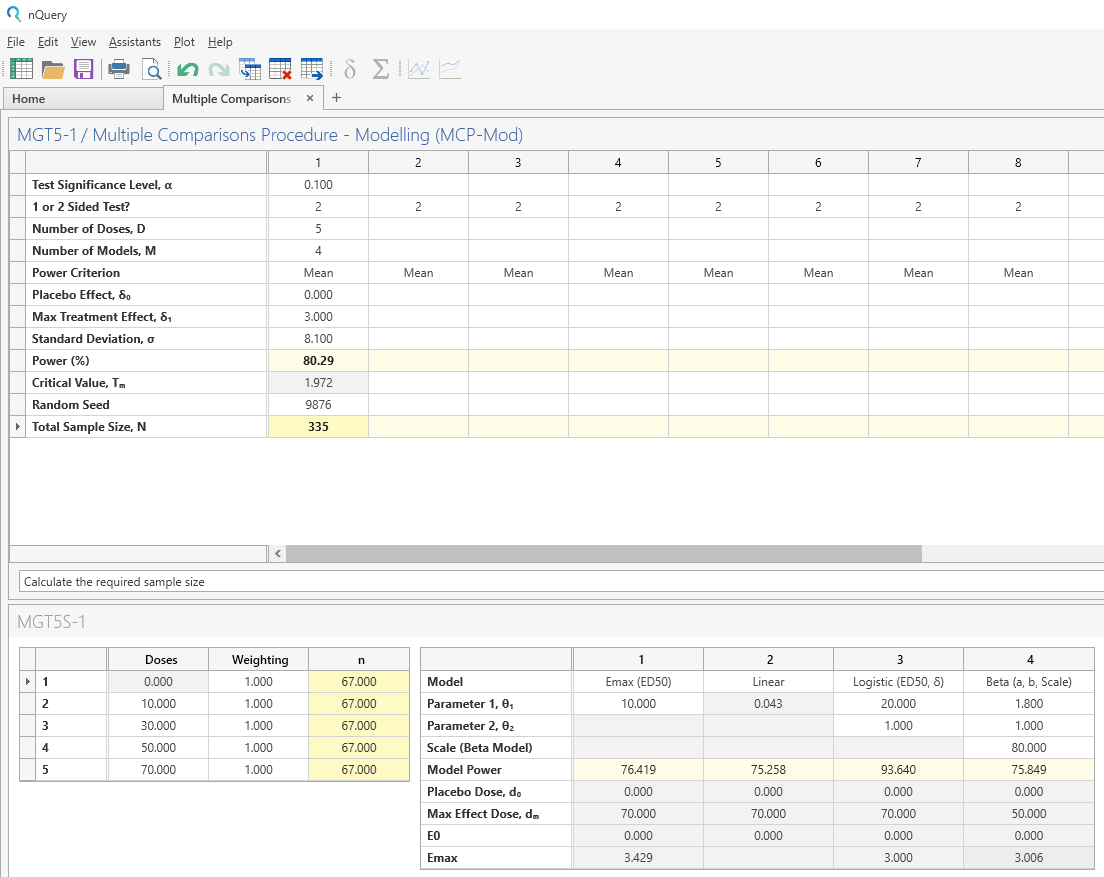Open the Assistants menu

point(134,42)
